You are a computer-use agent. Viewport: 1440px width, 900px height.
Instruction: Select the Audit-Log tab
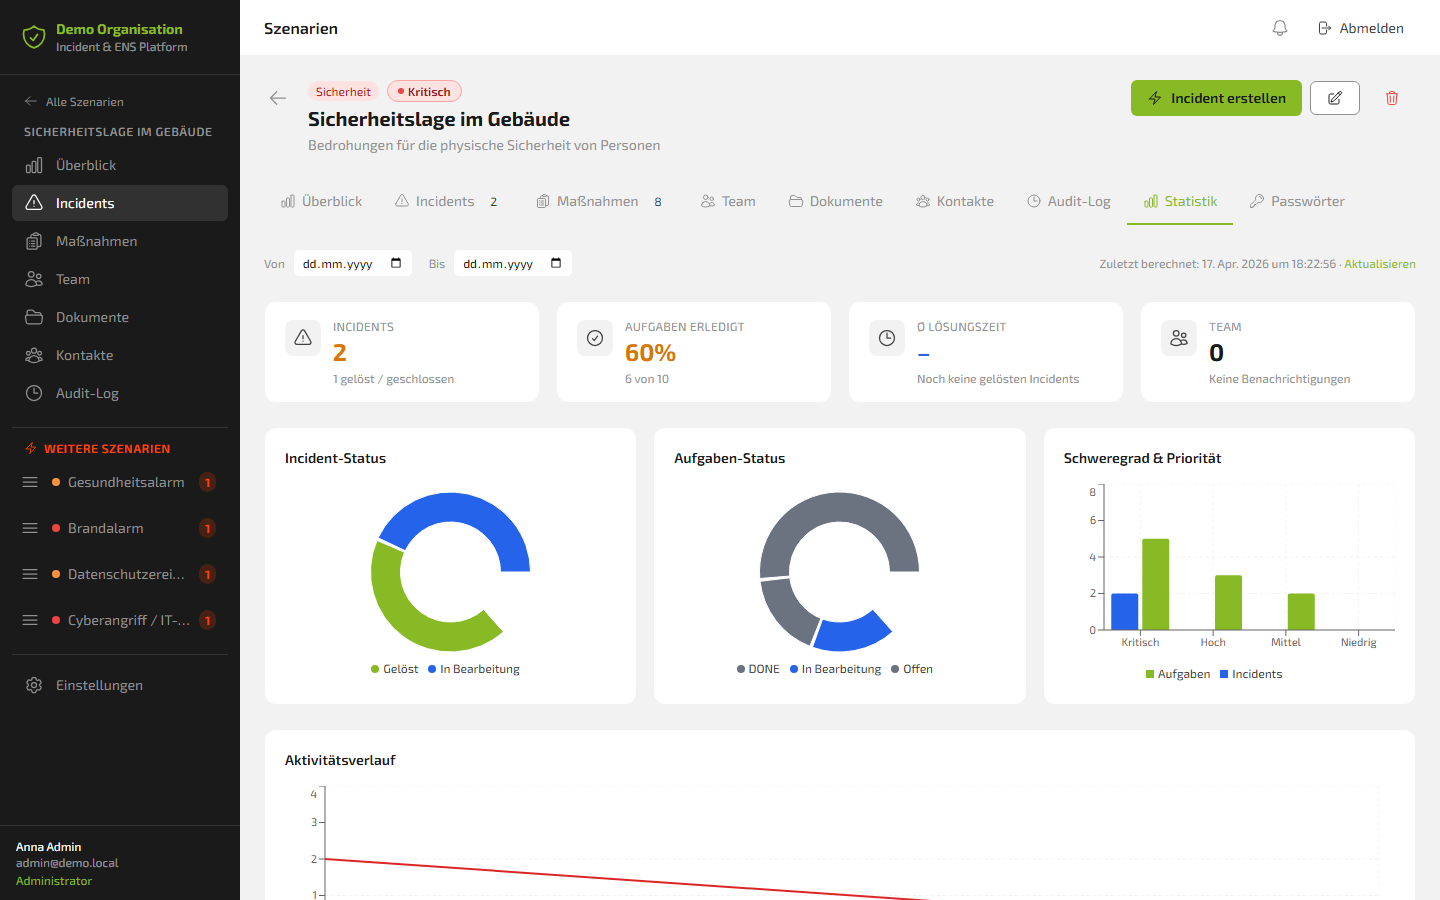tap(1069, 201)
